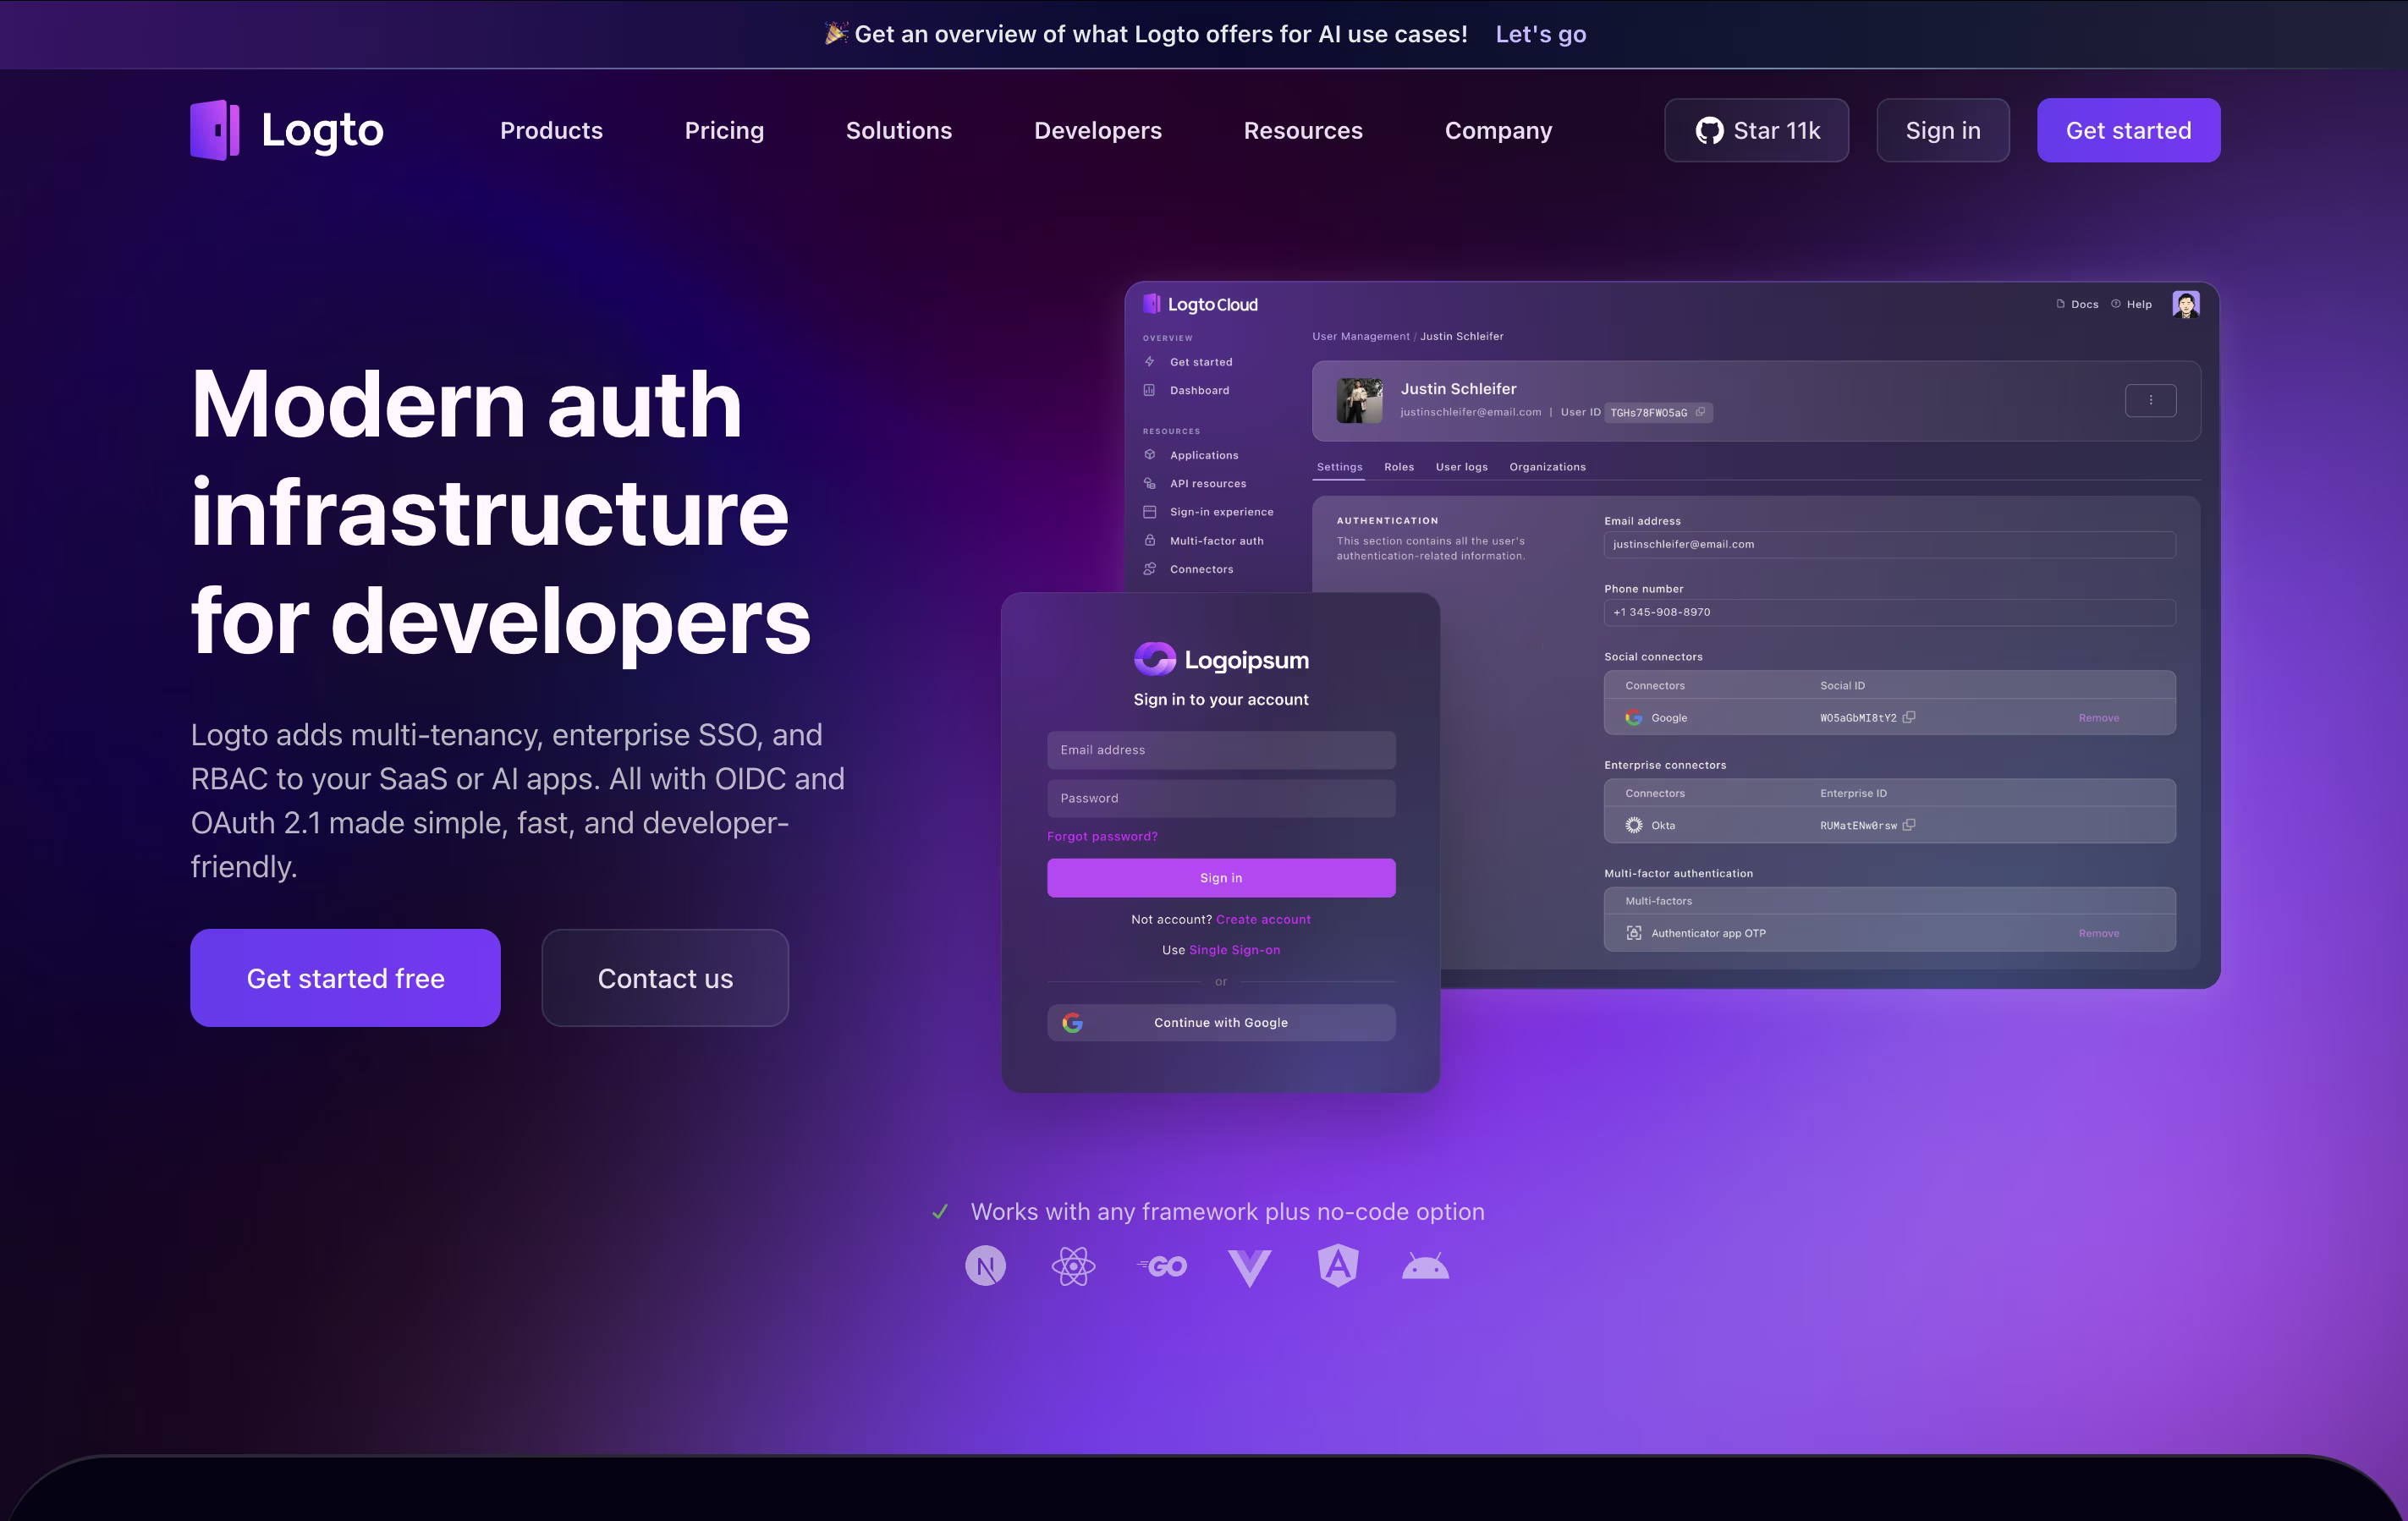
Task: Open the Developers menu
Action: [x=1098, y=130]
